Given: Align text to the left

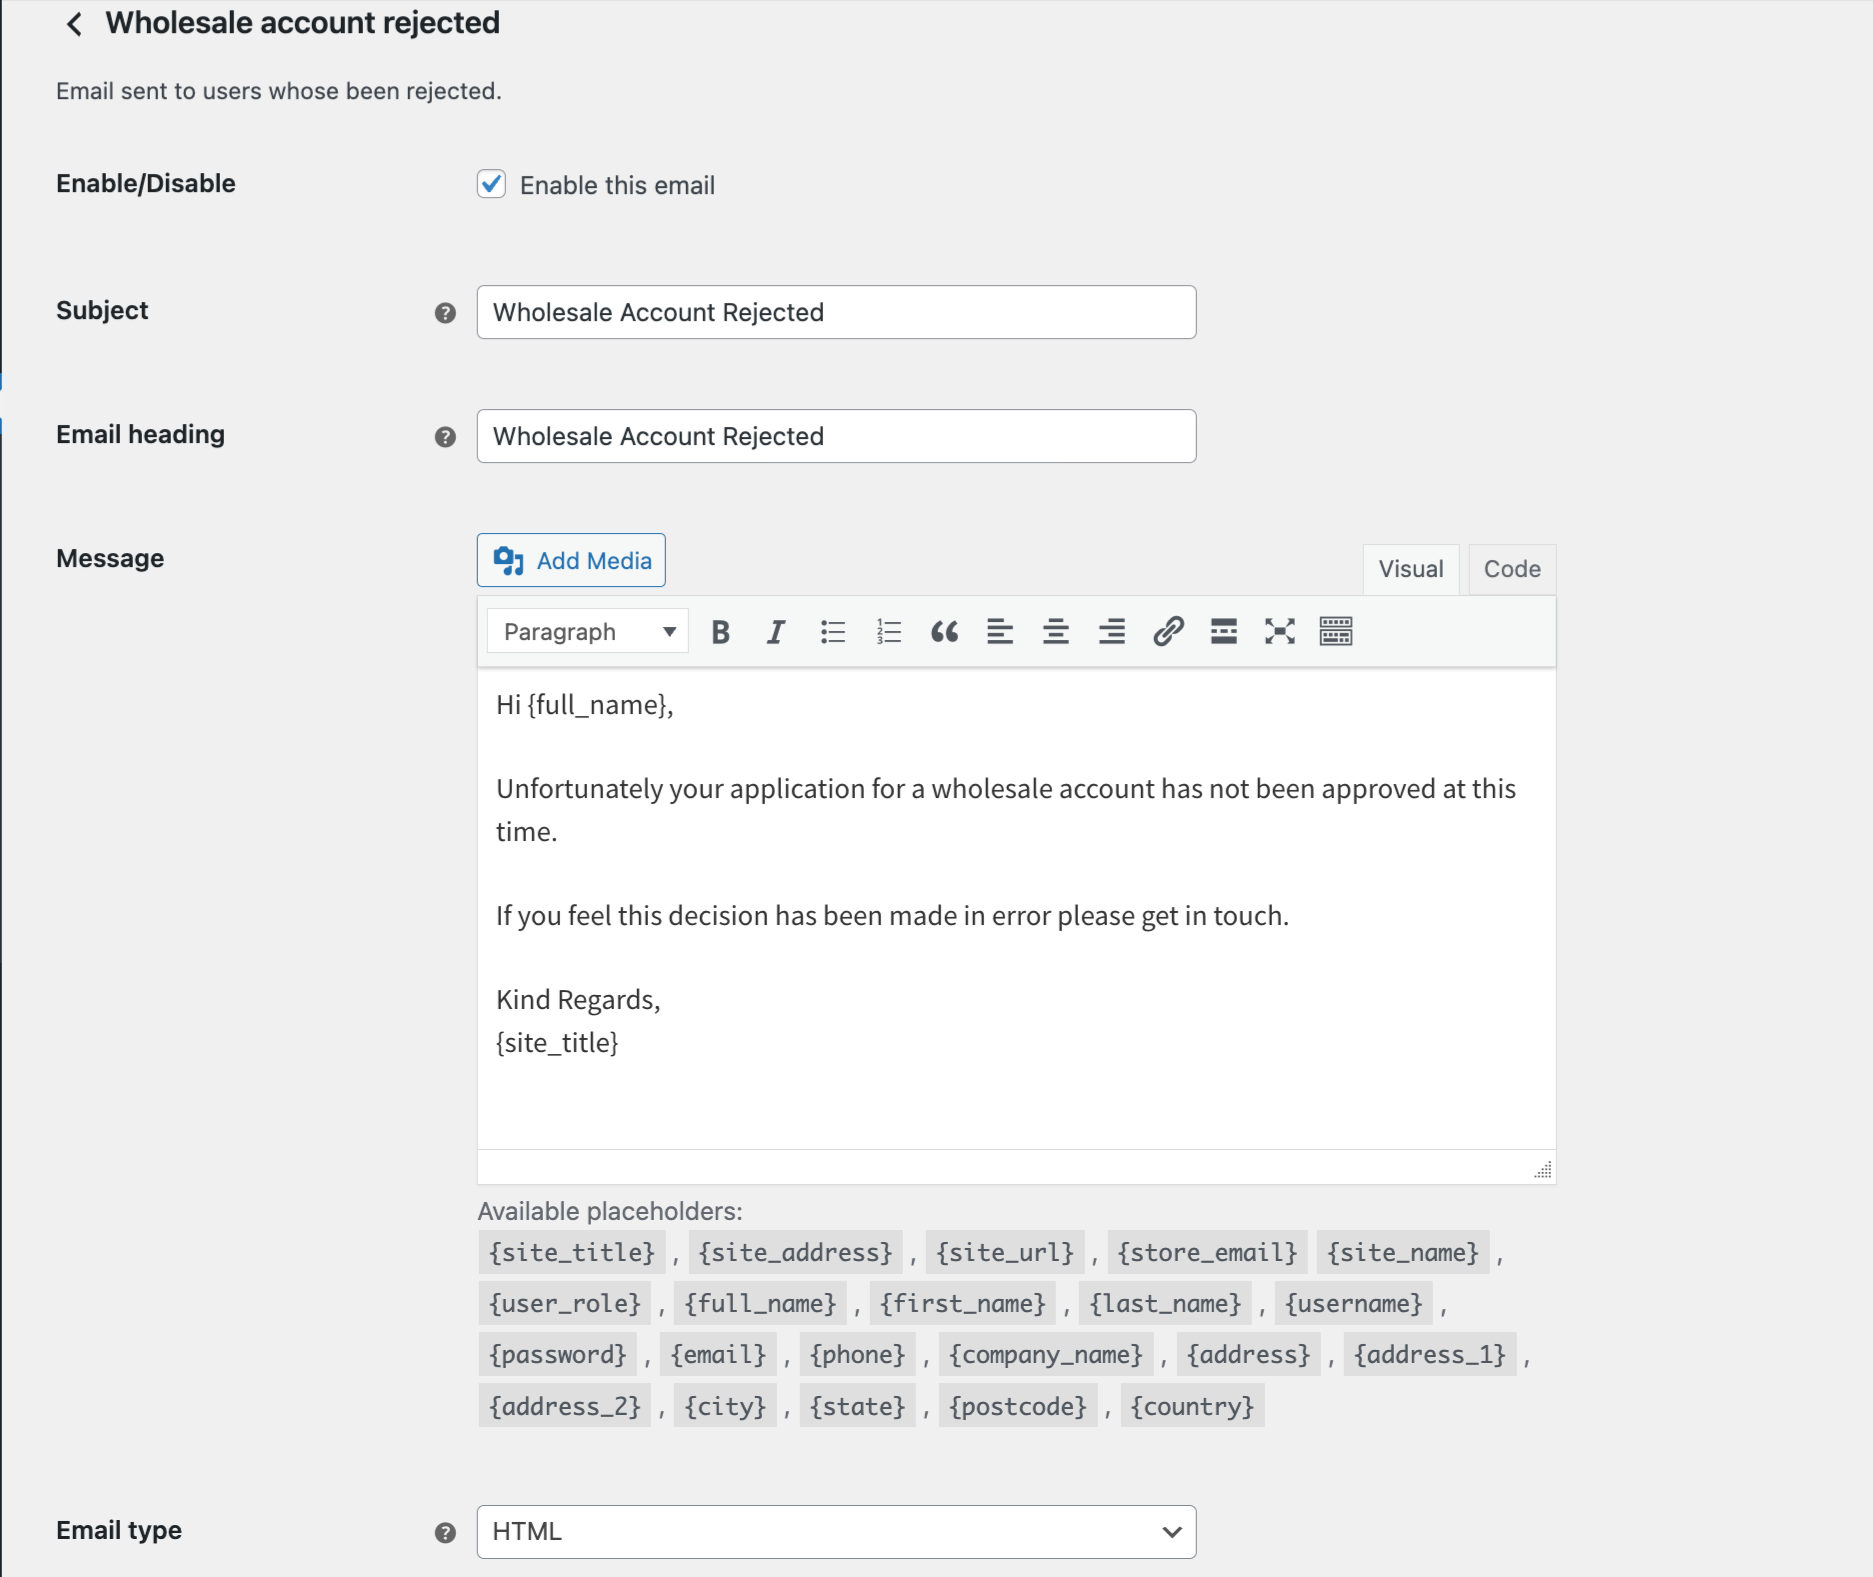Looking at the screenshot, I should [1000, 632].
